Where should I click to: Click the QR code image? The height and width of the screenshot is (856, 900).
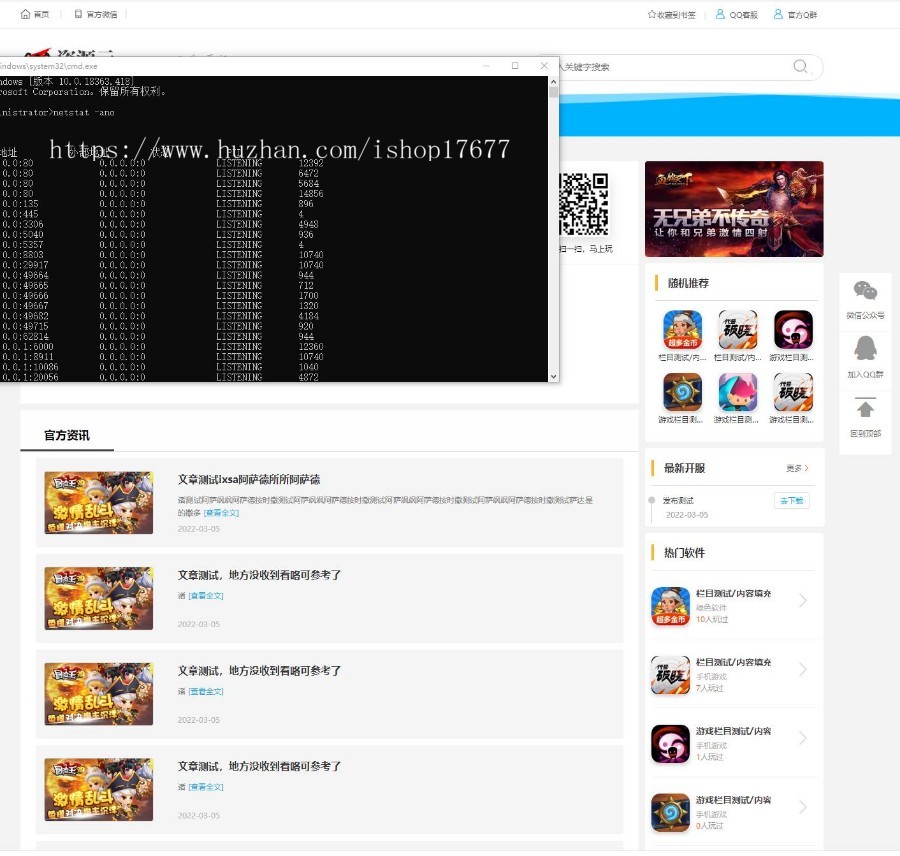click(x=583, y=204)
